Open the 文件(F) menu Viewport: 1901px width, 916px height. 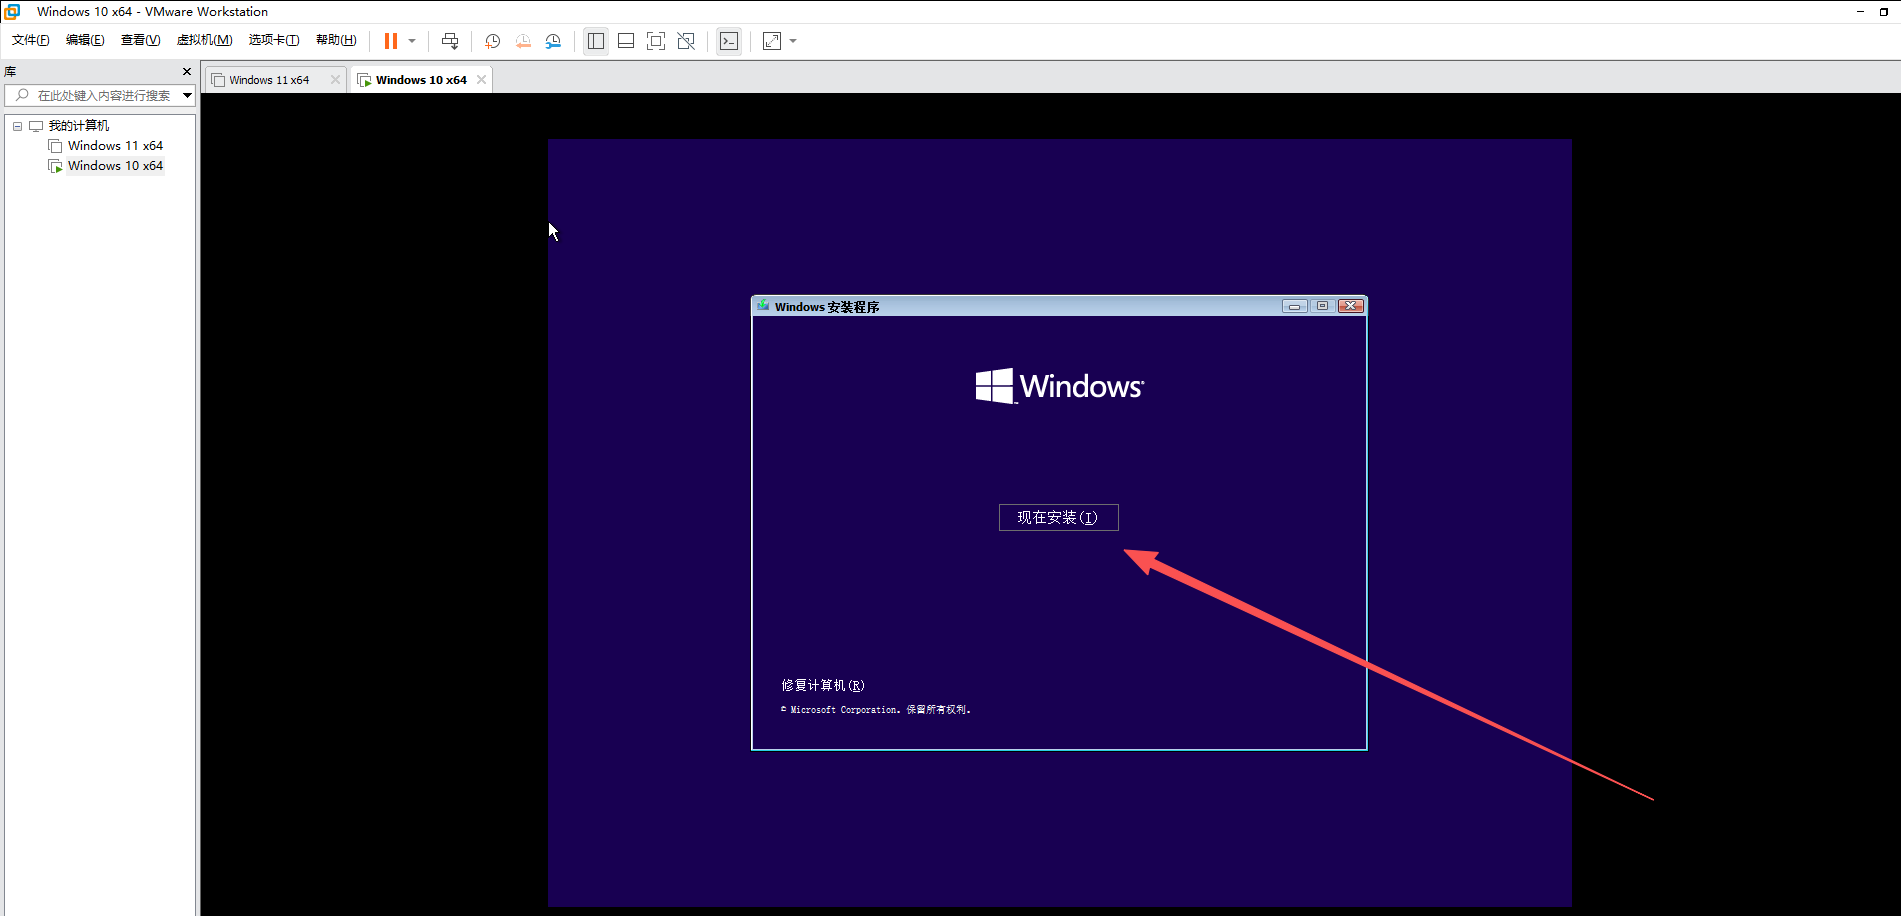pyautogui.click(x=31, y=40)
